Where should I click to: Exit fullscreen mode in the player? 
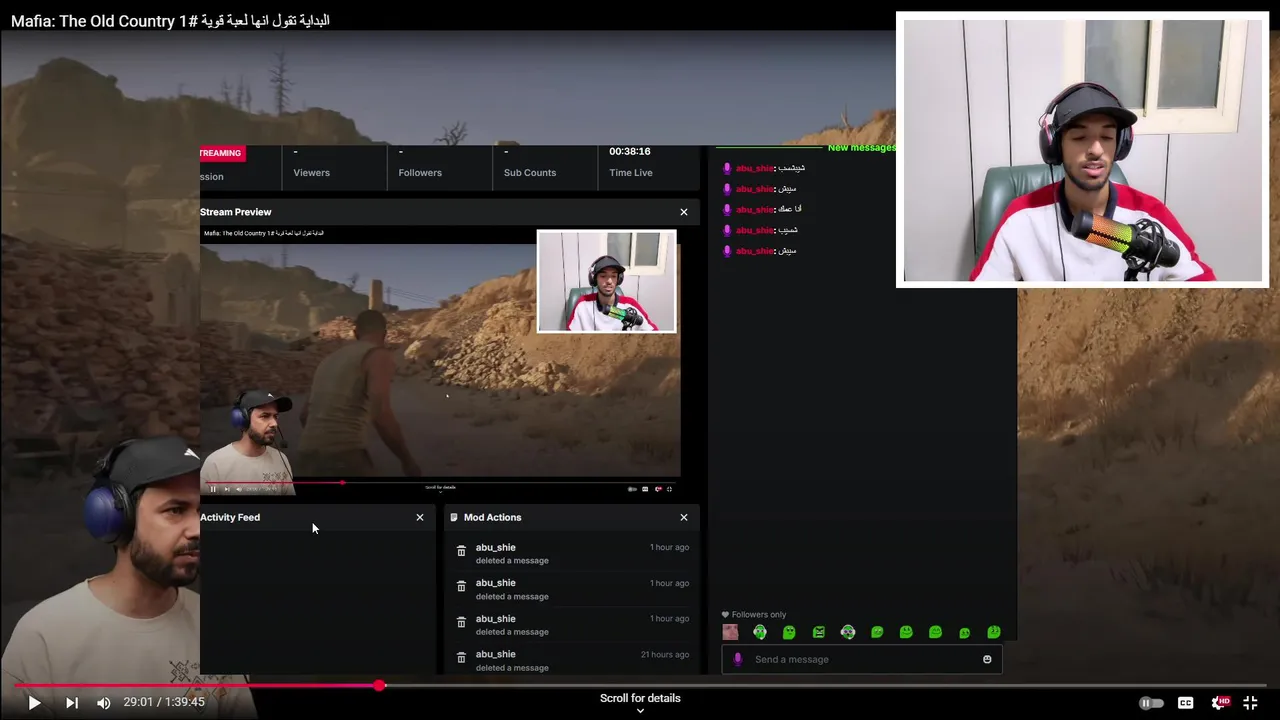1250,703
